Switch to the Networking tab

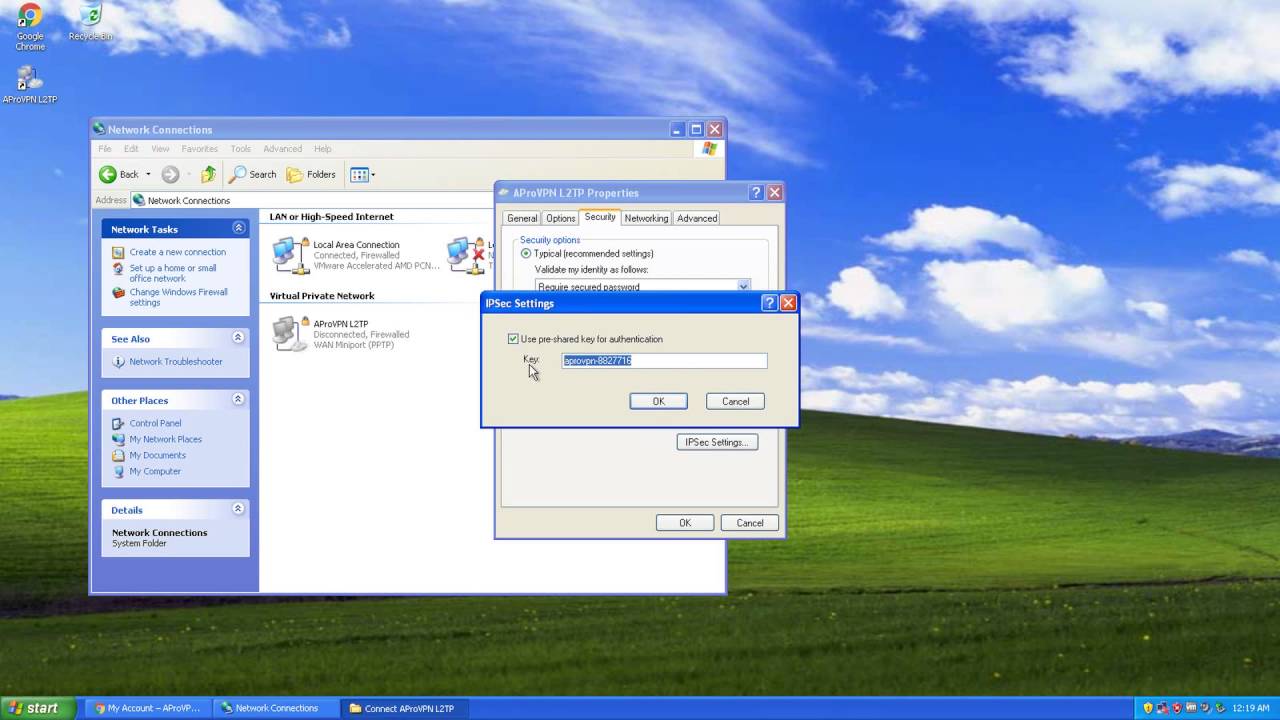(x=646, y=218)
